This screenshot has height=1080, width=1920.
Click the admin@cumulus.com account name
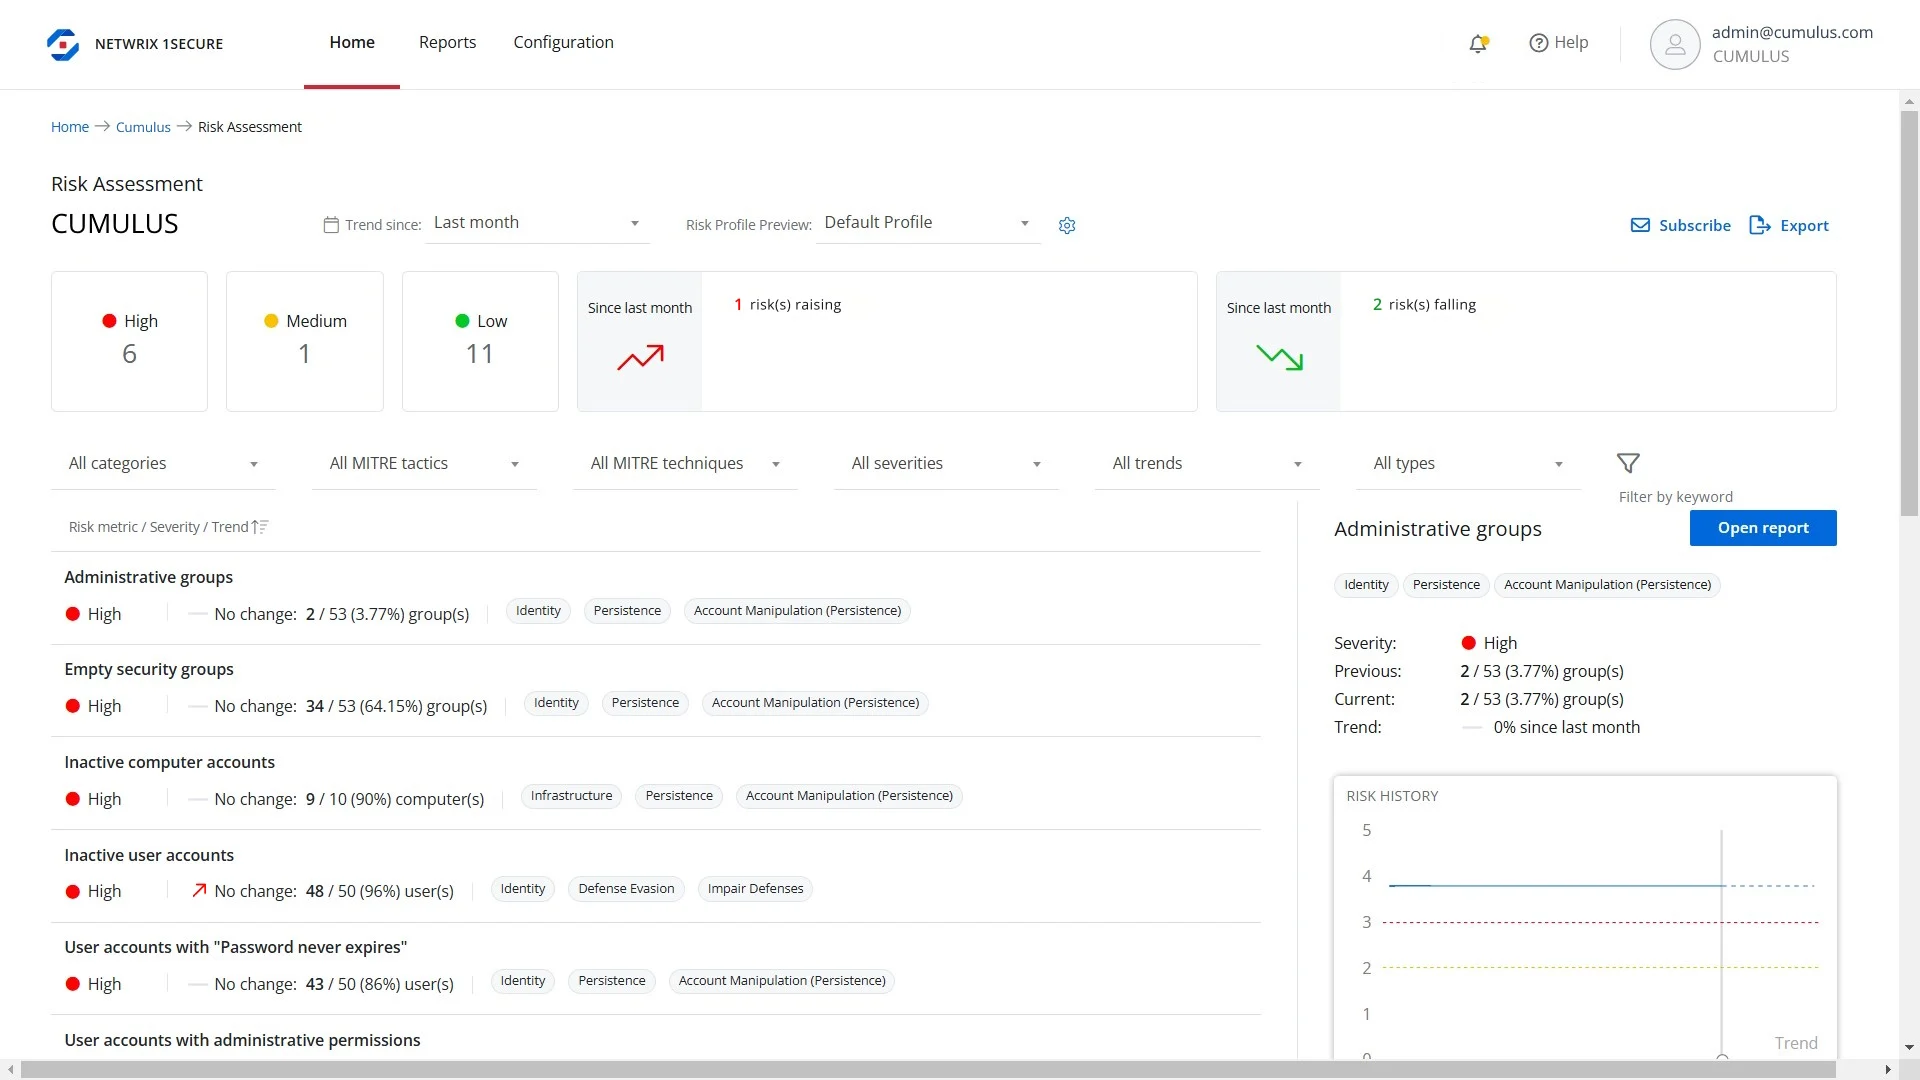[1792, 32]
